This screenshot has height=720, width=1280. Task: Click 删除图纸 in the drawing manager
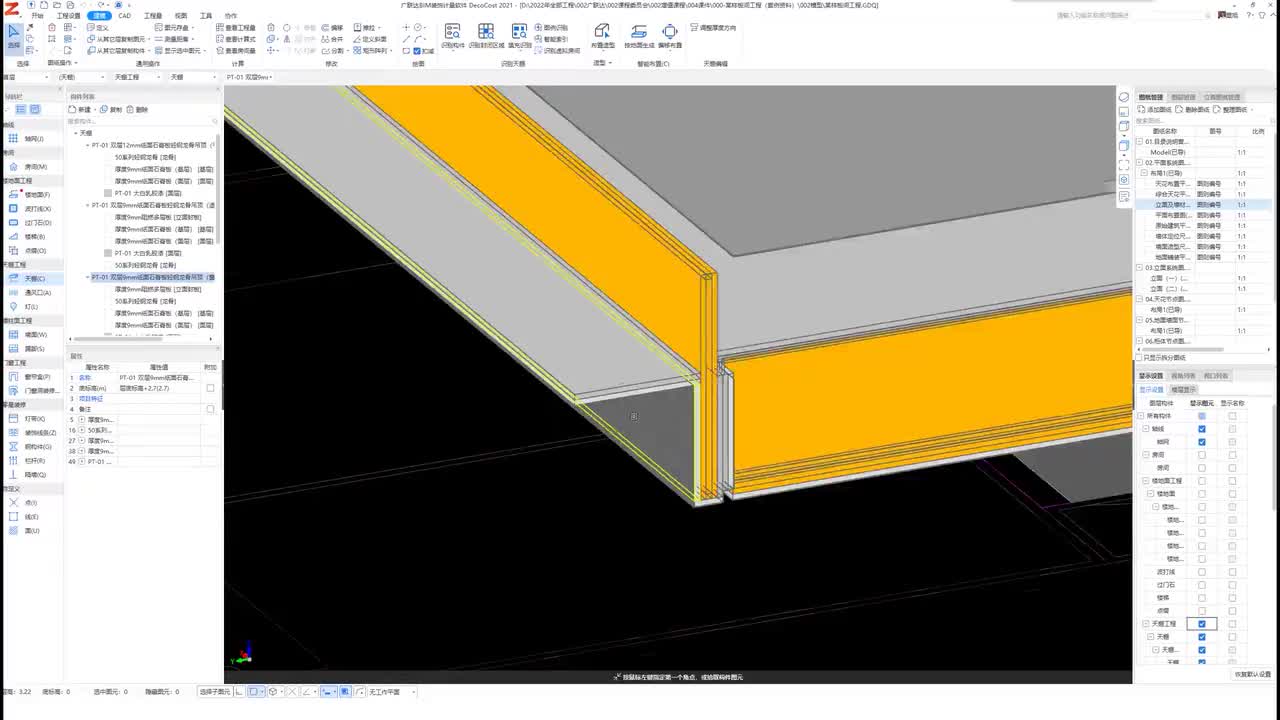coord(1193,109)
